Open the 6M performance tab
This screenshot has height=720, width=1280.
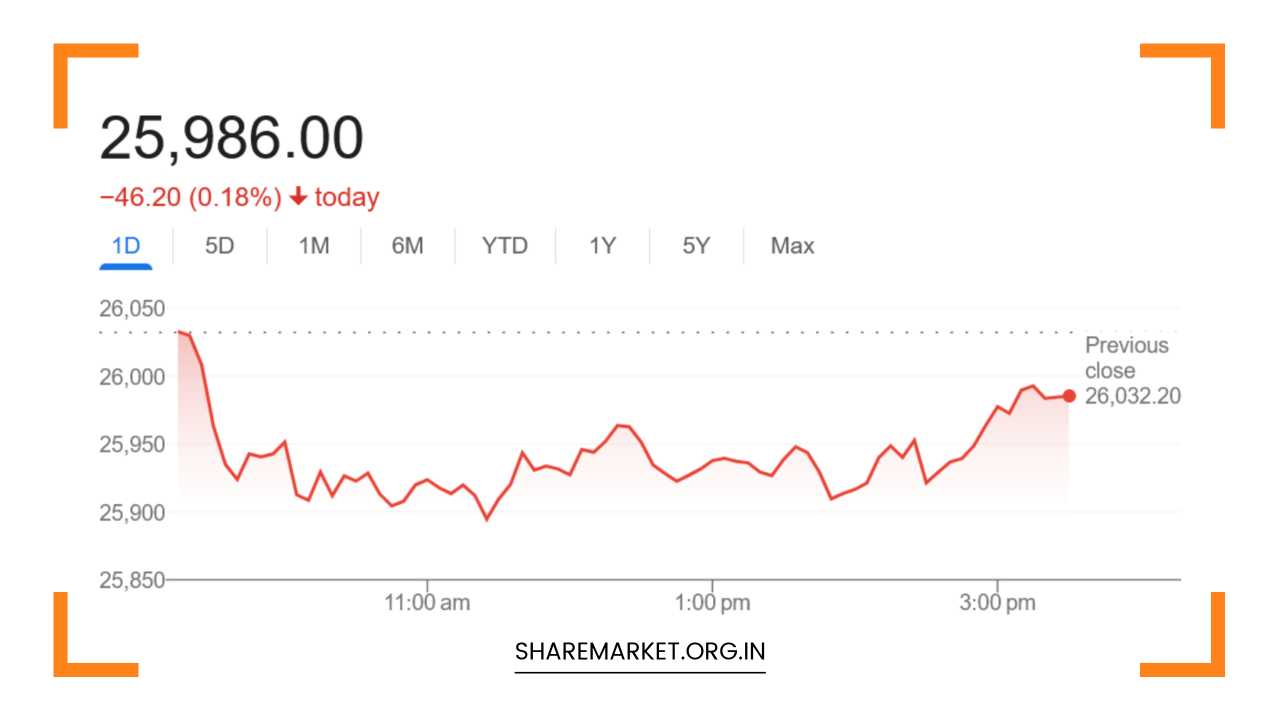[x=408, y=245]
